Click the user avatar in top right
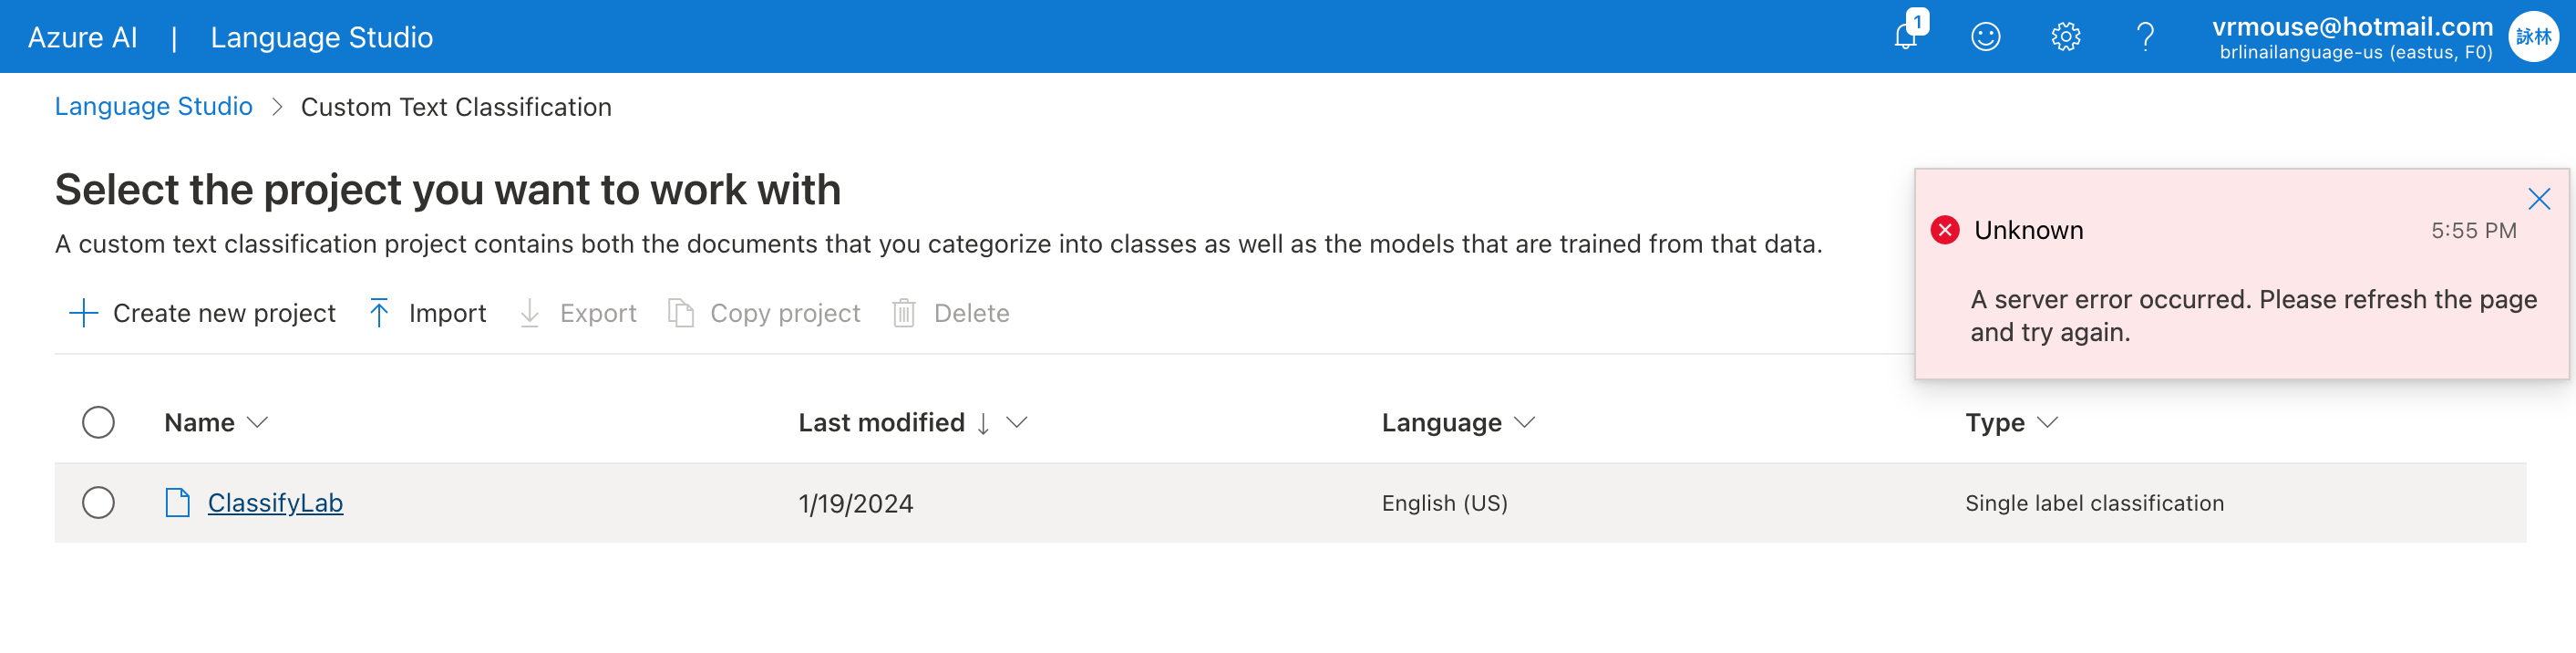Viewport: 2576px width, 653px height. pyautogui.click(x=2535, y=36)
